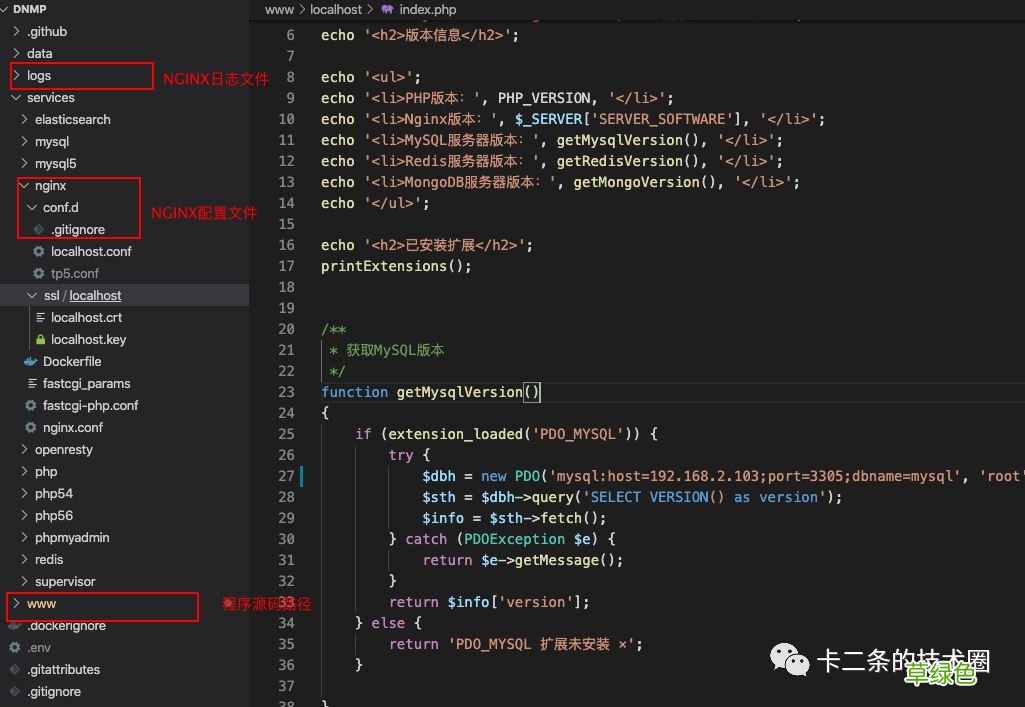Screen dimensions: 1025x707
Task: Select the PHP icon beside index.php breadcrumb
Action: click(390, 10)
